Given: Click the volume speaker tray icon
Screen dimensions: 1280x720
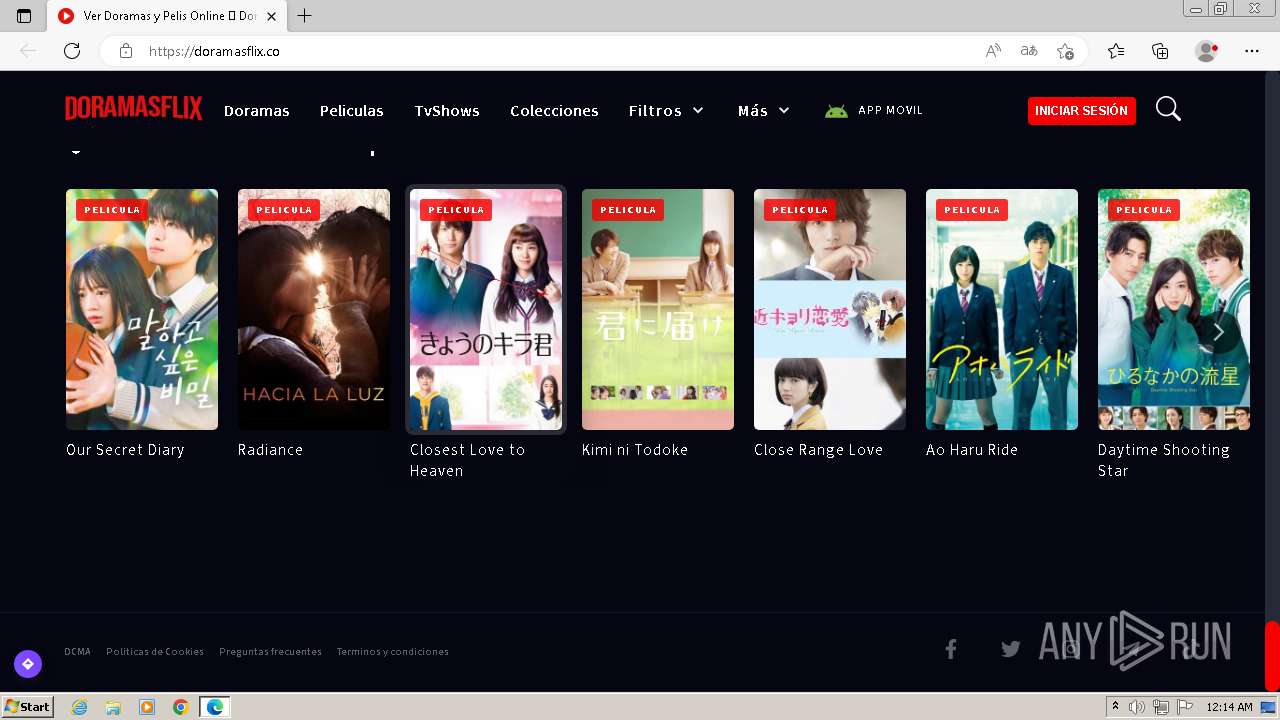Looking at the screenshot, I should [x=1137, y=707].
